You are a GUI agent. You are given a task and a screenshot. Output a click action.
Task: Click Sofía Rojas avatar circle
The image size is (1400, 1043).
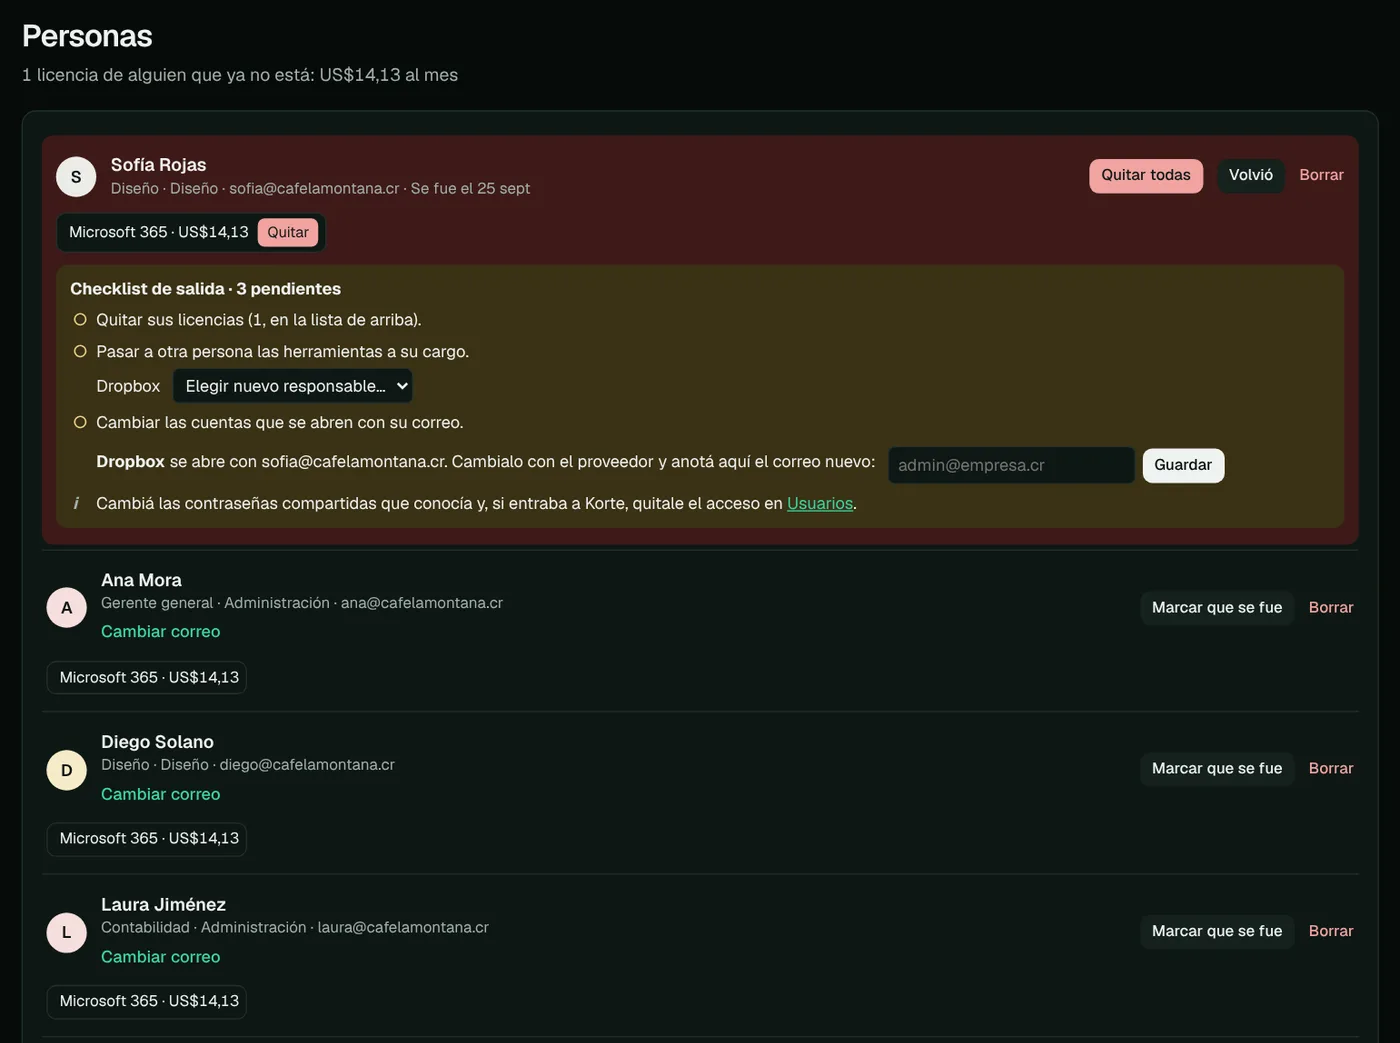coord(76,177)
